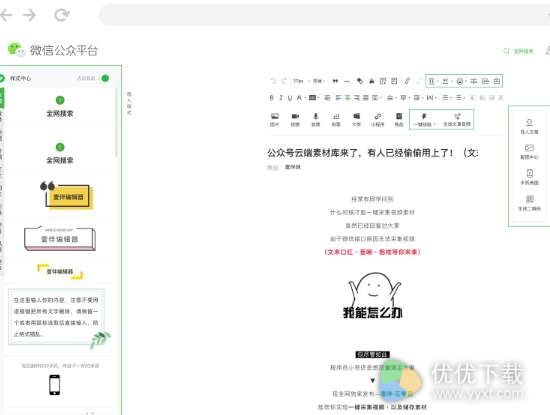Open 配图中心 in the right panel
The width and height of the screenshot is (550, 415).
click(x=529, y=152)
